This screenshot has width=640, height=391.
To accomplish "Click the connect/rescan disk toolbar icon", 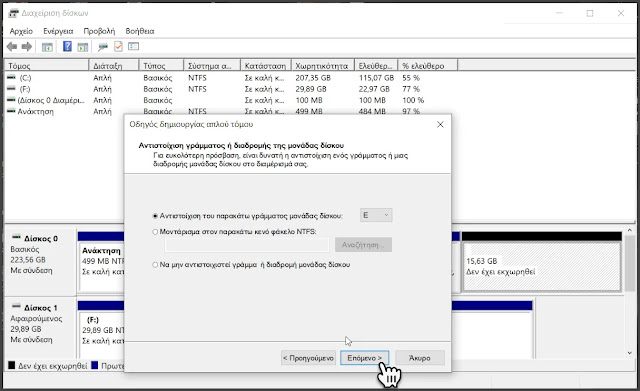I will pos(102,47).
